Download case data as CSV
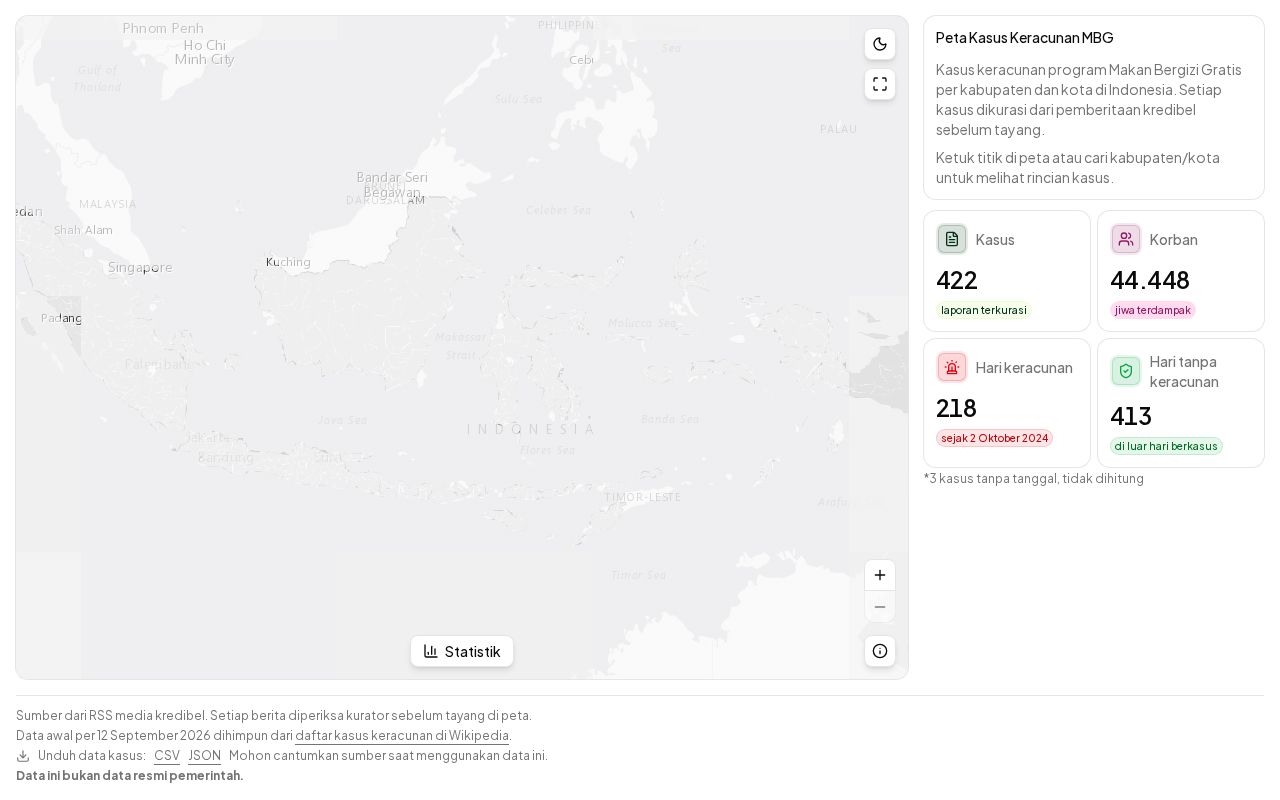Image resolution: width=1280 pixels, height=800 pixels. click(167, 756)
